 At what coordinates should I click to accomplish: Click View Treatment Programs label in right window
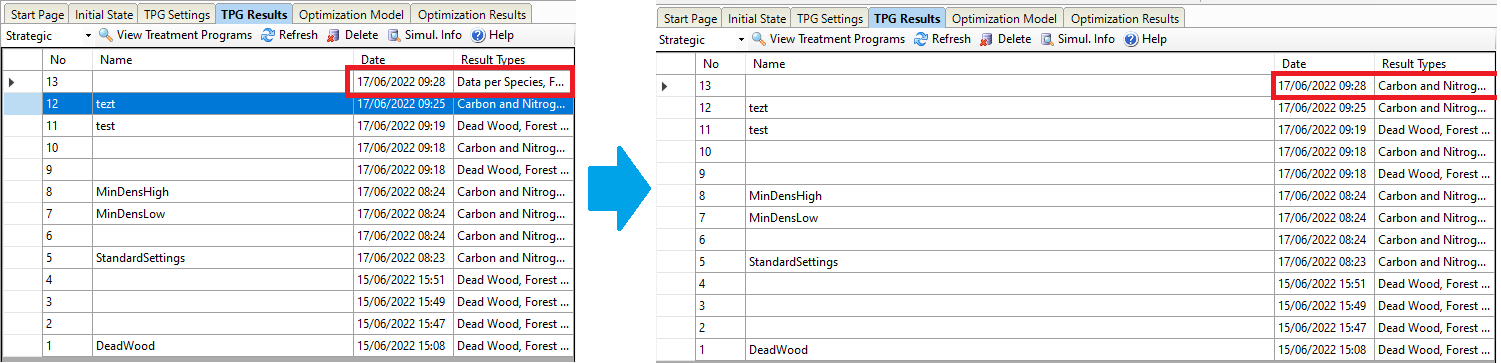pos(837,39)
